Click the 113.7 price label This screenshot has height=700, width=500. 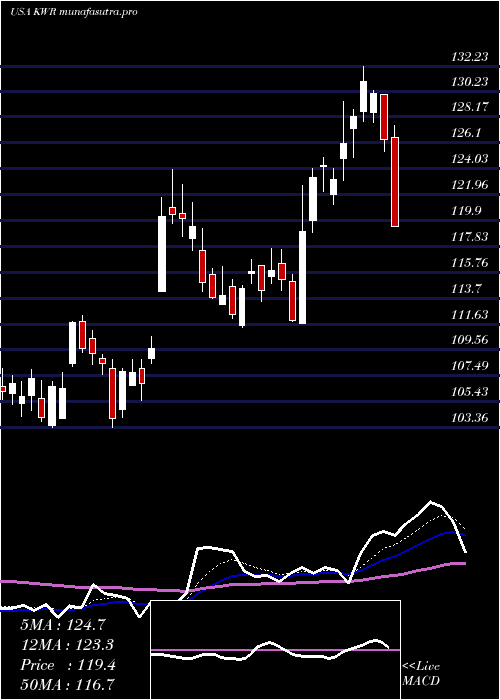point(466,288)
